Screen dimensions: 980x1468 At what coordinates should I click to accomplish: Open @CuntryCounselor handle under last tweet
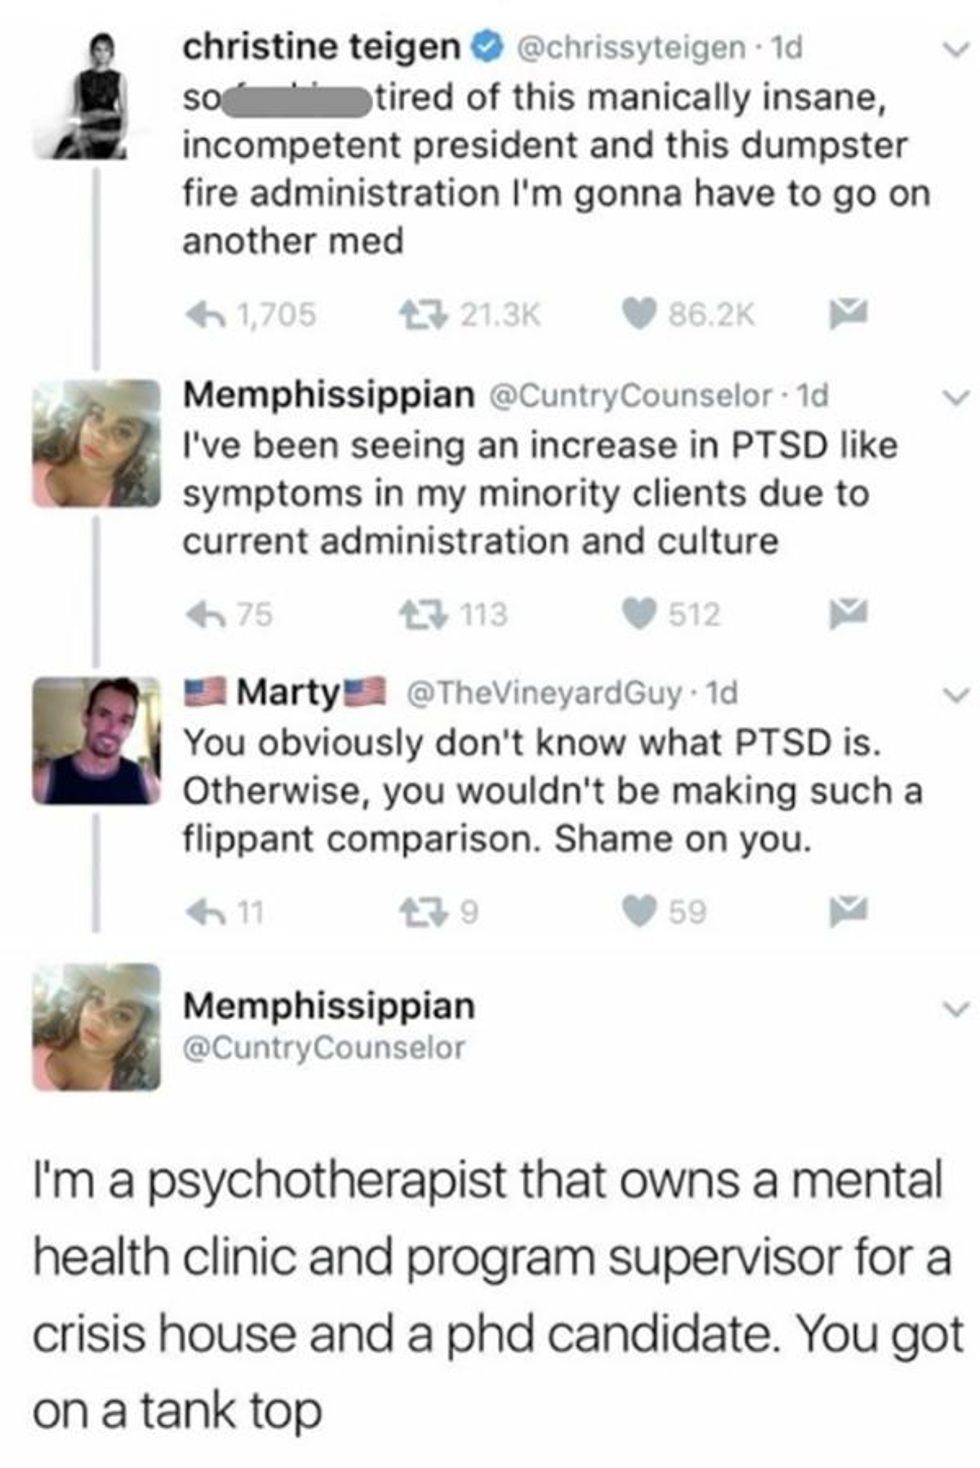pos(324,1048)
